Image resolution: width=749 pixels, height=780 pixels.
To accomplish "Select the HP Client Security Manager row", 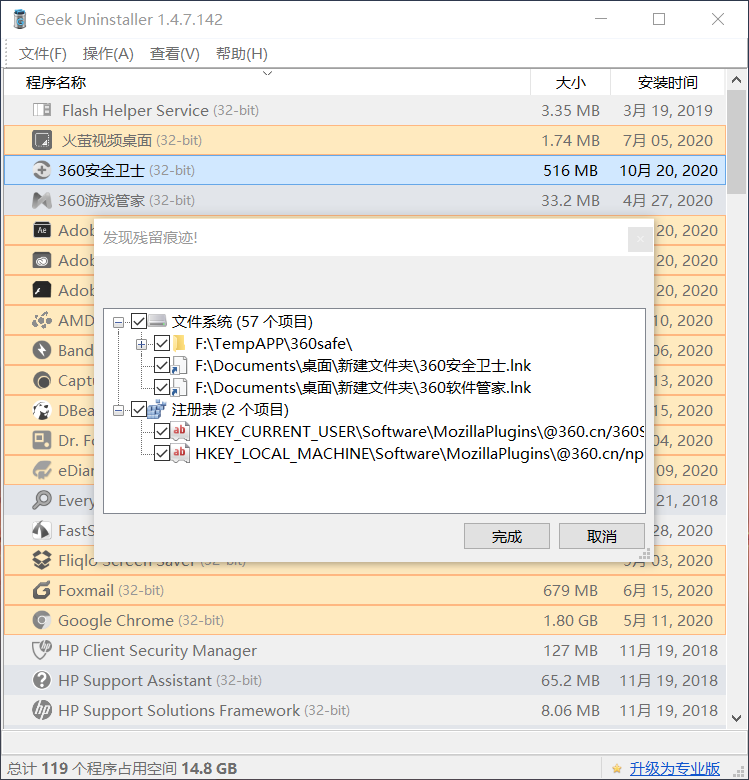I will [x=365, y=650].
